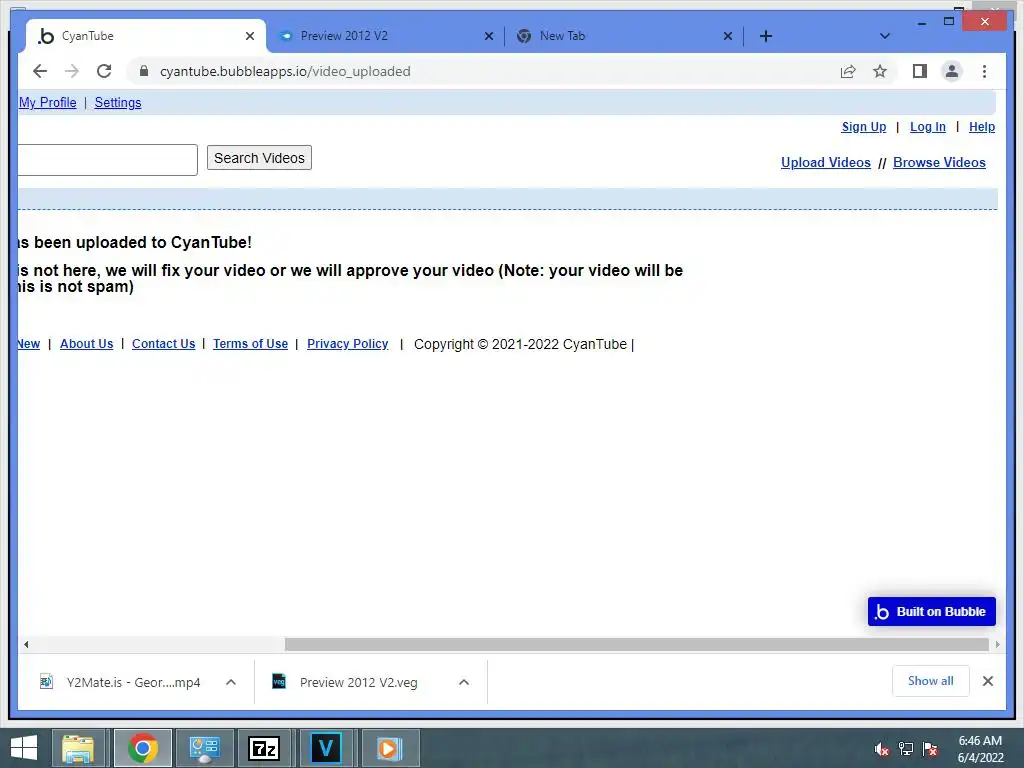The height and width of the screenshot is (768, 1024).
Task: Click the Log In link
Action: click(927, 127)
